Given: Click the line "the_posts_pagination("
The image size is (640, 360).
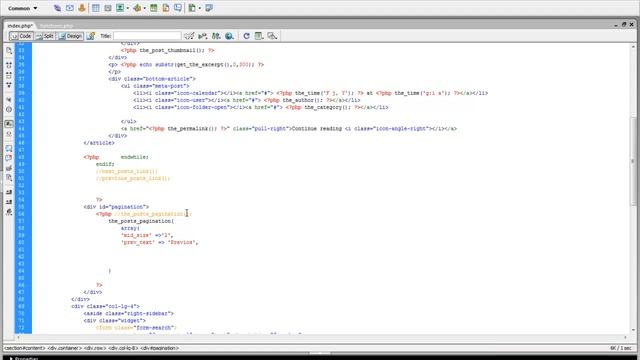Looking at the screenshot, I should tap(141, 221).
